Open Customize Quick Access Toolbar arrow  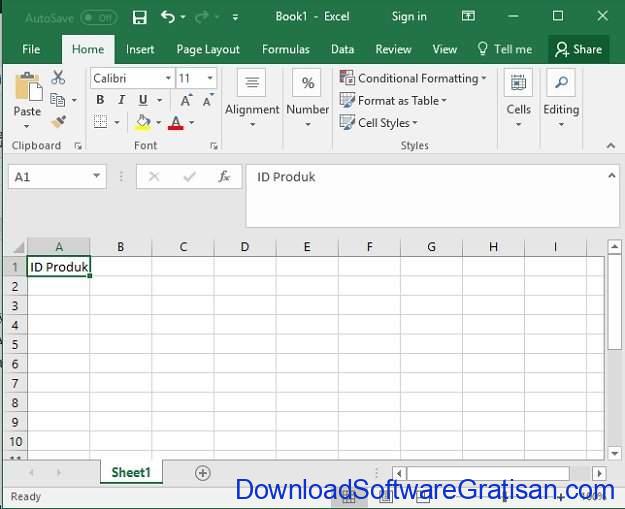(236, 17)
